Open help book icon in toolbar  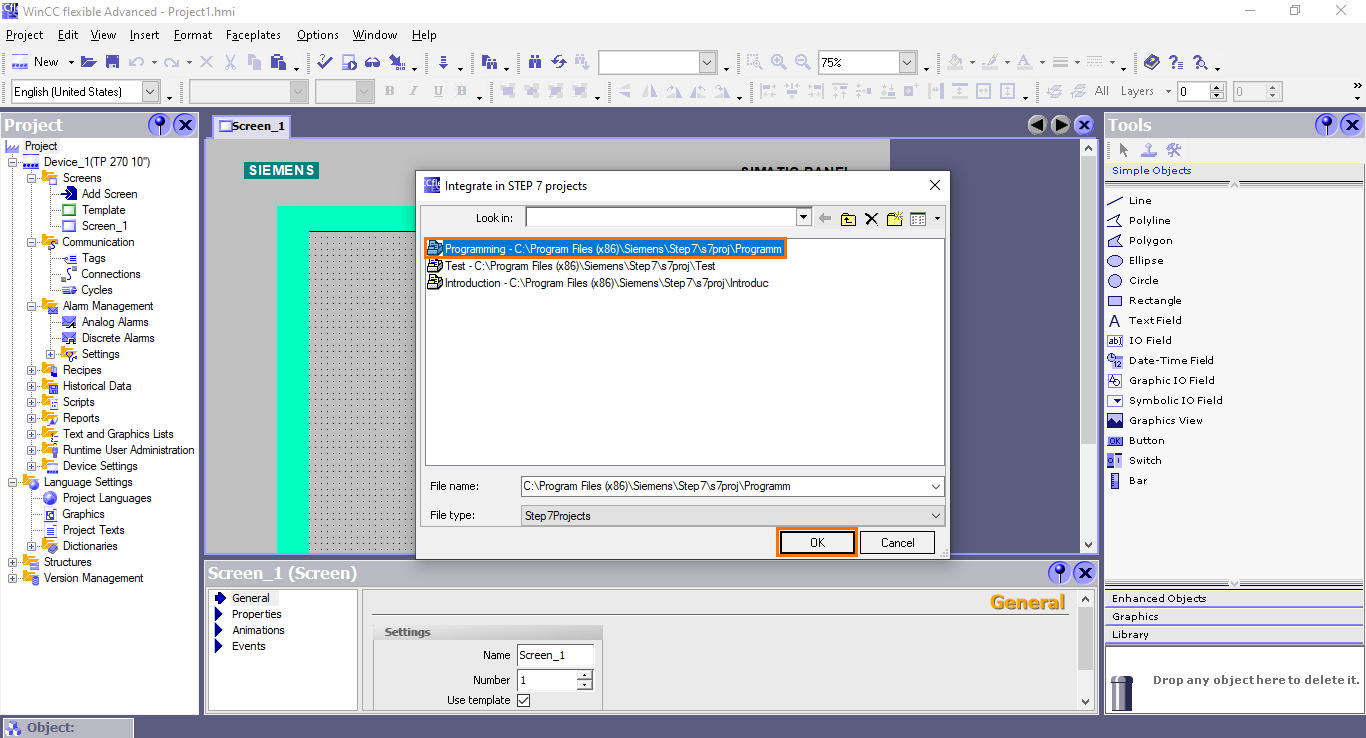point(1152,62)
